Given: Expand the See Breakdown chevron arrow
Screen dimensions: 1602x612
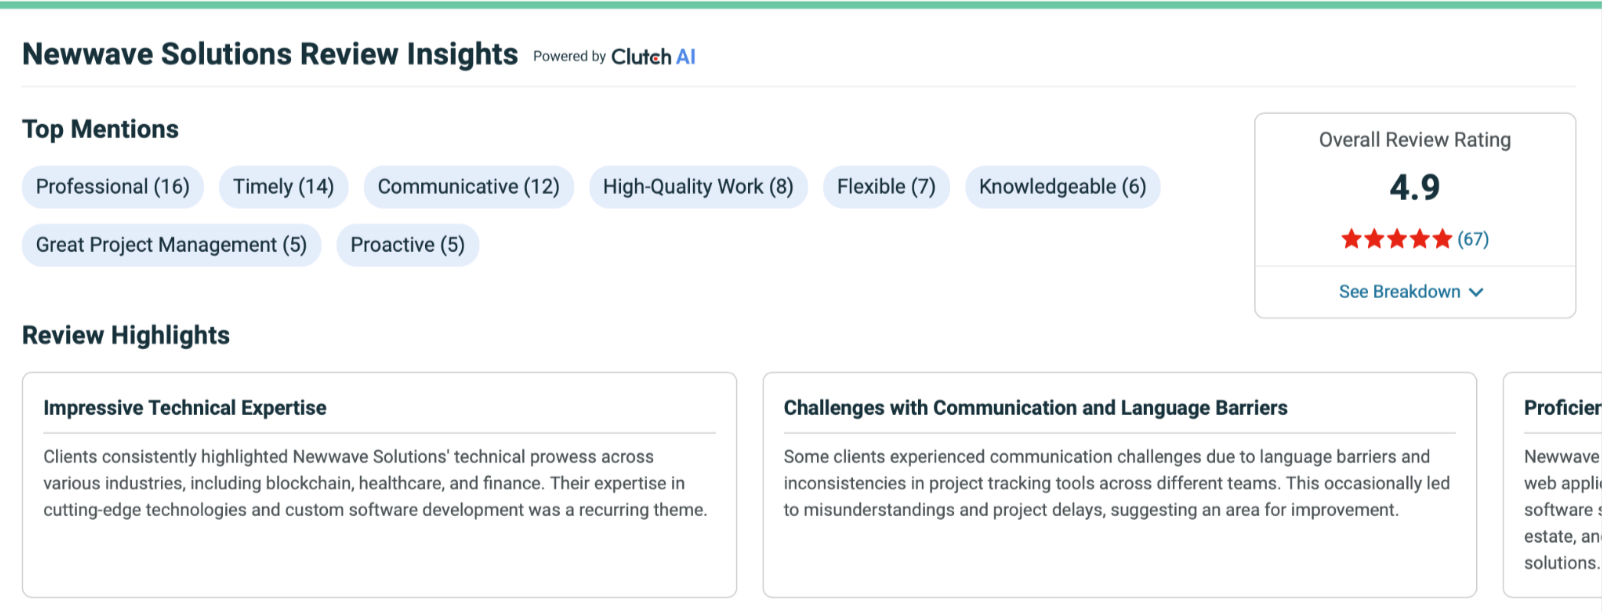Looking at the screenshot, I should click(1477, 292).
